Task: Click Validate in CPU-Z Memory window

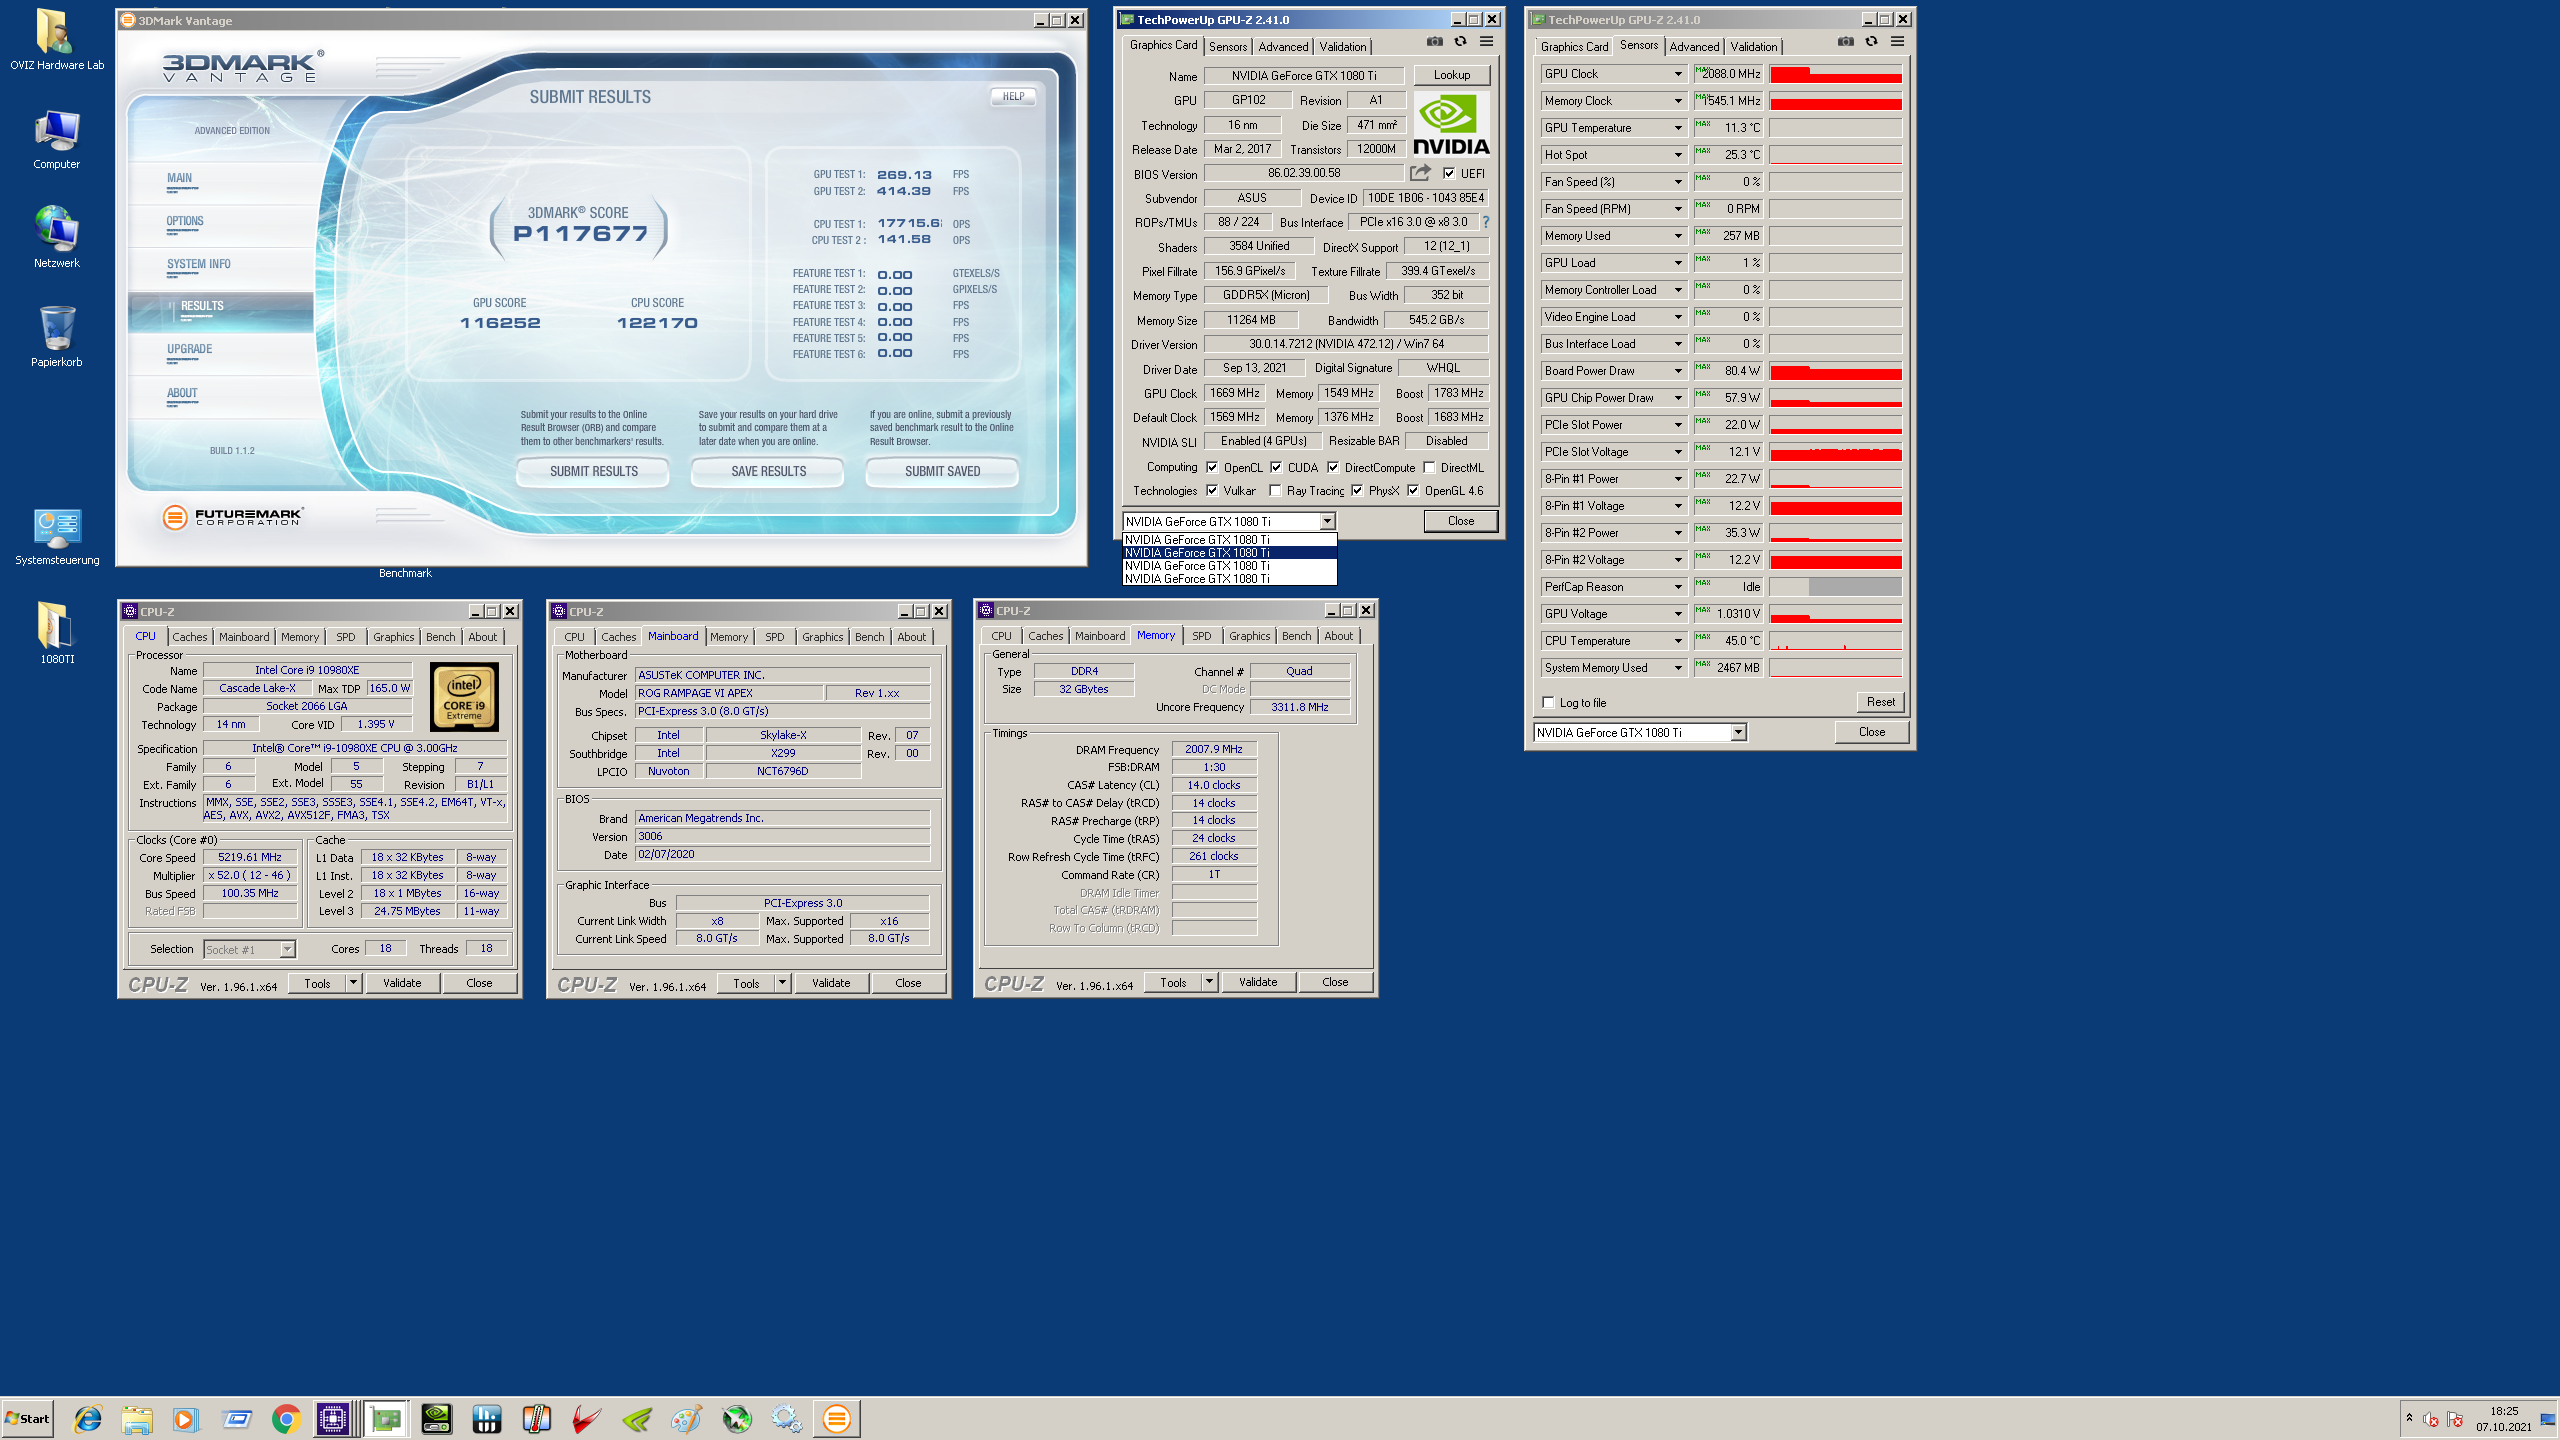Action: (1258, 982)
